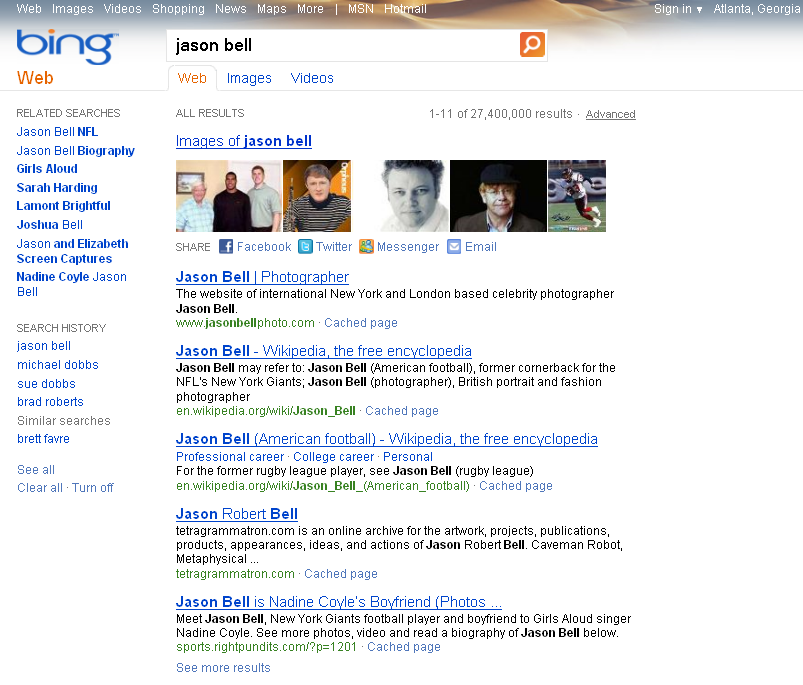The width and height of the screenshot is (803, 685).
Task: Open thumbnail of man in striped shirt
Action: pos(317,196)
